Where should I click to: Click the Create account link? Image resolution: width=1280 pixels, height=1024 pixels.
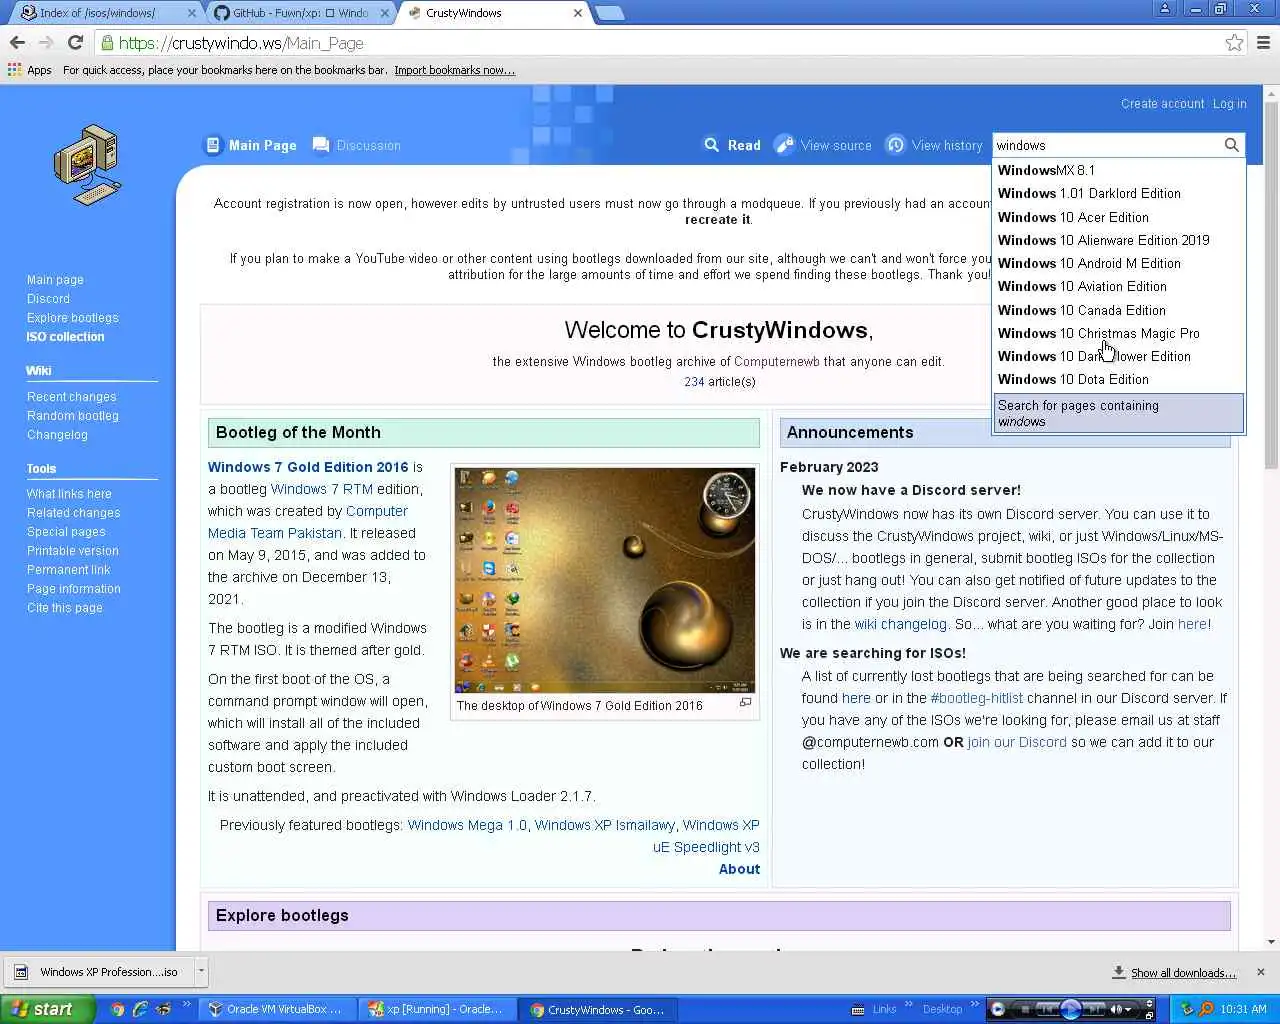1162,104
